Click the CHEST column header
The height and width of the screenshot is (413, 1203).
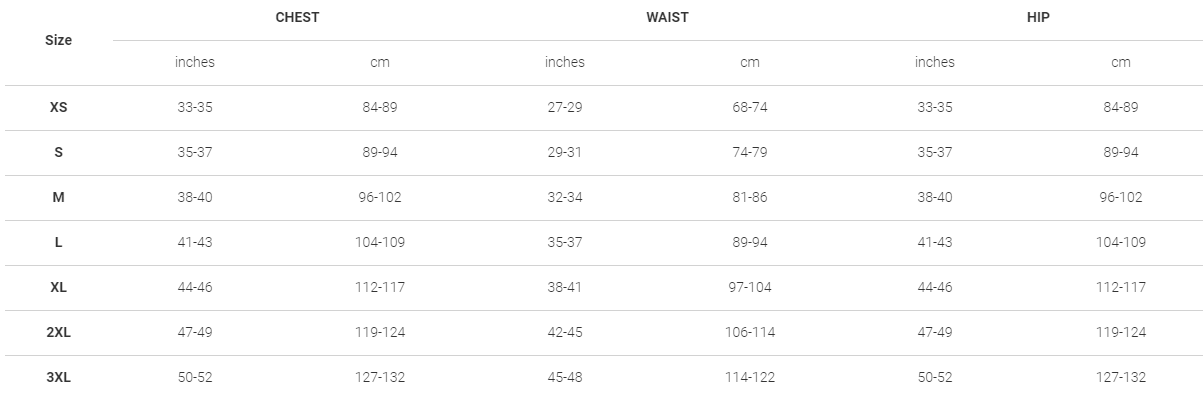tap(297, 18)
